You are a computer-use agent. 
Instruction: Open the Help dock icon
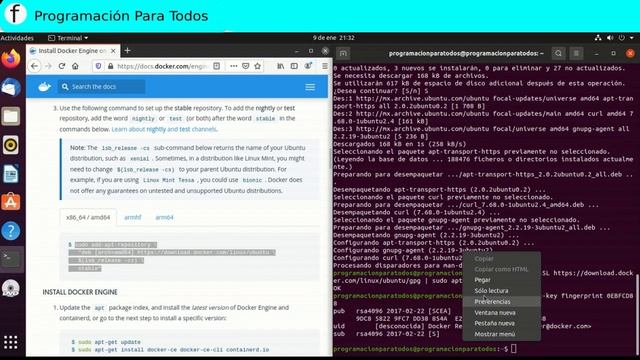(11, 231)
